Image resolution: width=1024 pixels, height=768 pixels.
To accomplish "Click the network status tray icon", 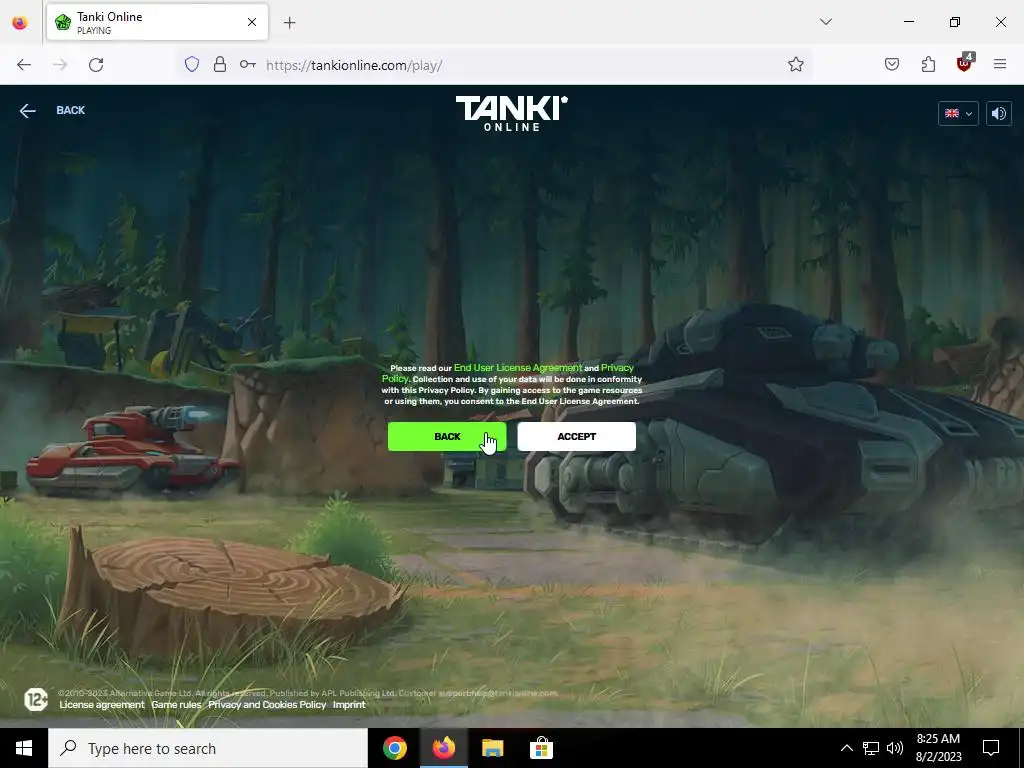I will 871,748.
